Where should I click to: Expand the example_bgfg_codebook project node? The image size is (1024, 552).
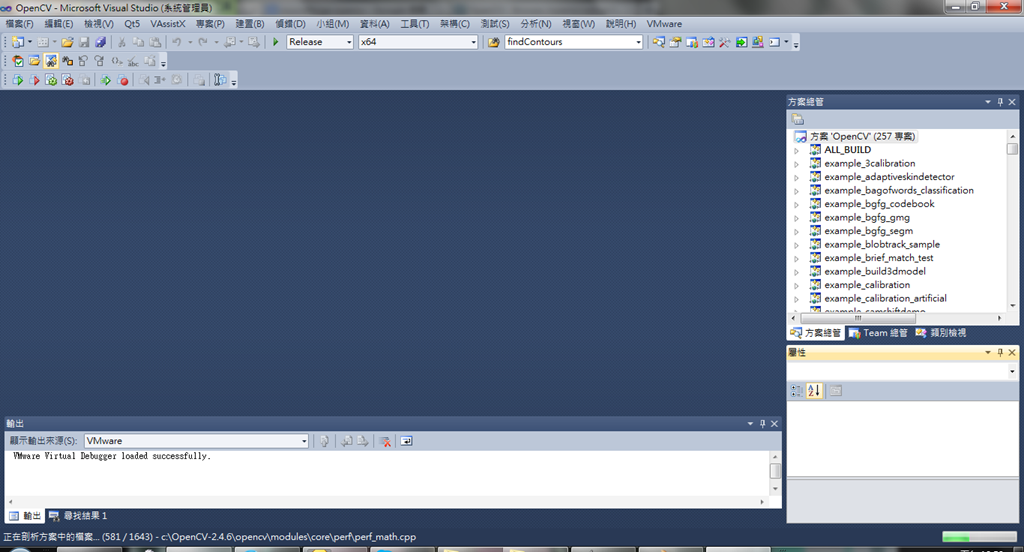pyautogui.click(x=796, y=204)
